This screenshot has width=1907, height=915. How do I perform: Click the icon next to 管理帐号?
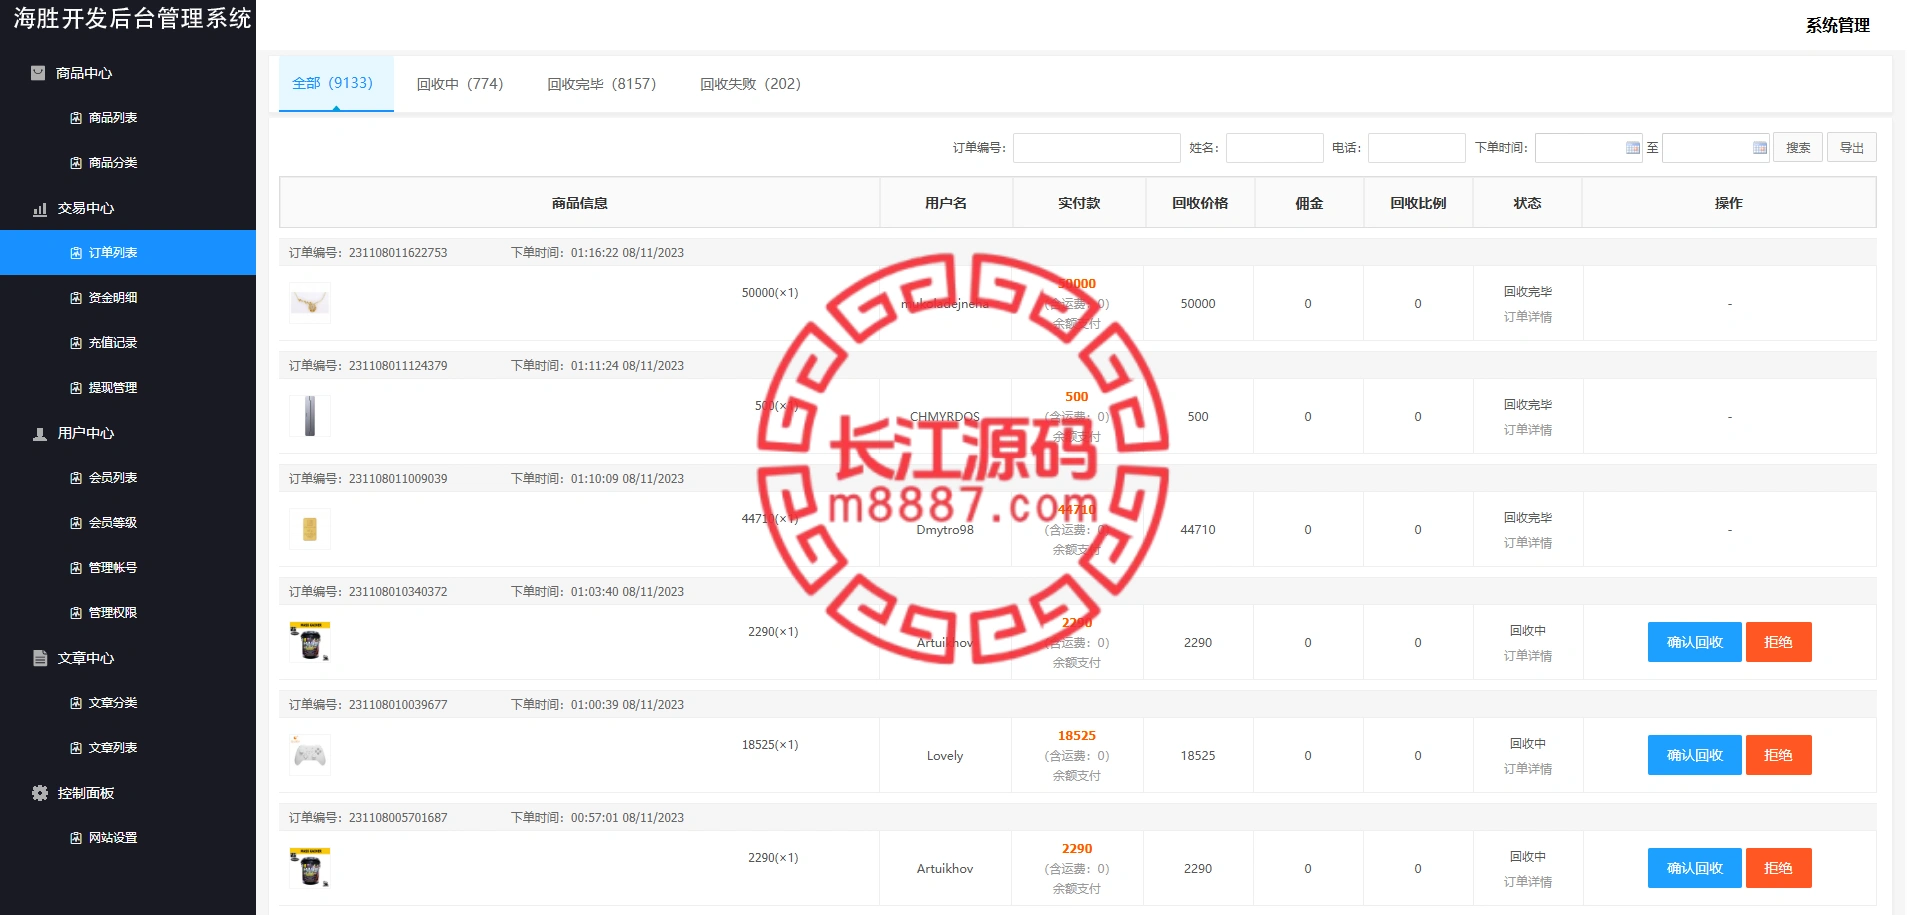(76, 568)
